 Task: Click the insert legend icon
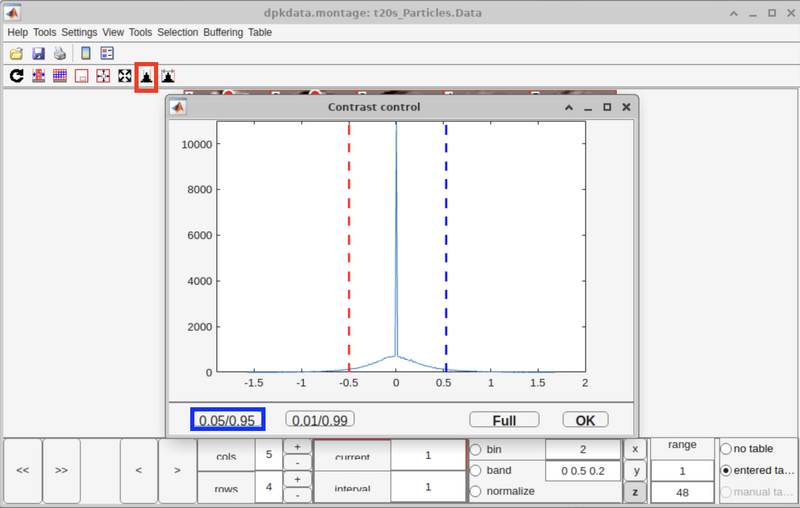tap(107, 53)
